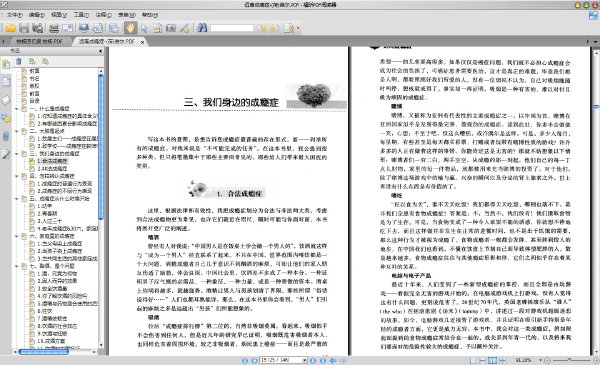
Task: Switch to single page layout
Action: pos(473,360)
